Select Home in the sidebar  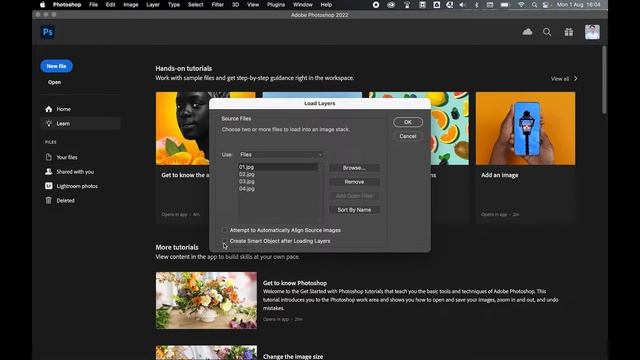coord(80,109)
